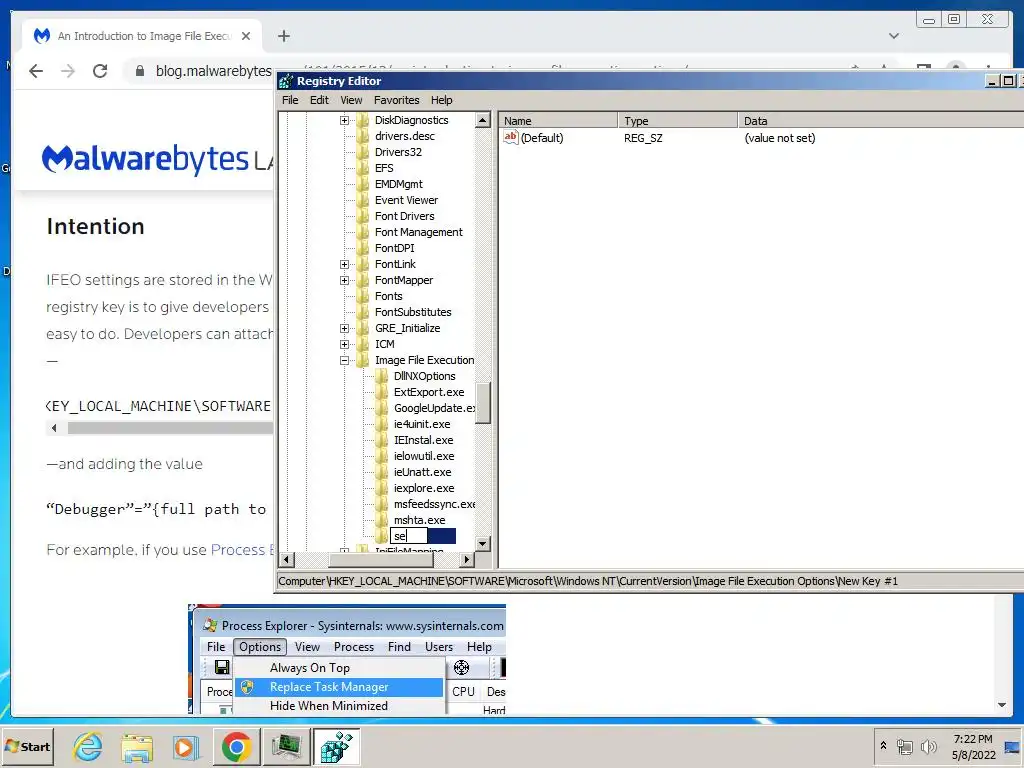This screenshot has height=768, width=1024.
Task: Click the (value not set) data cell
Action: pyautogui.click(x=780, y=138)
